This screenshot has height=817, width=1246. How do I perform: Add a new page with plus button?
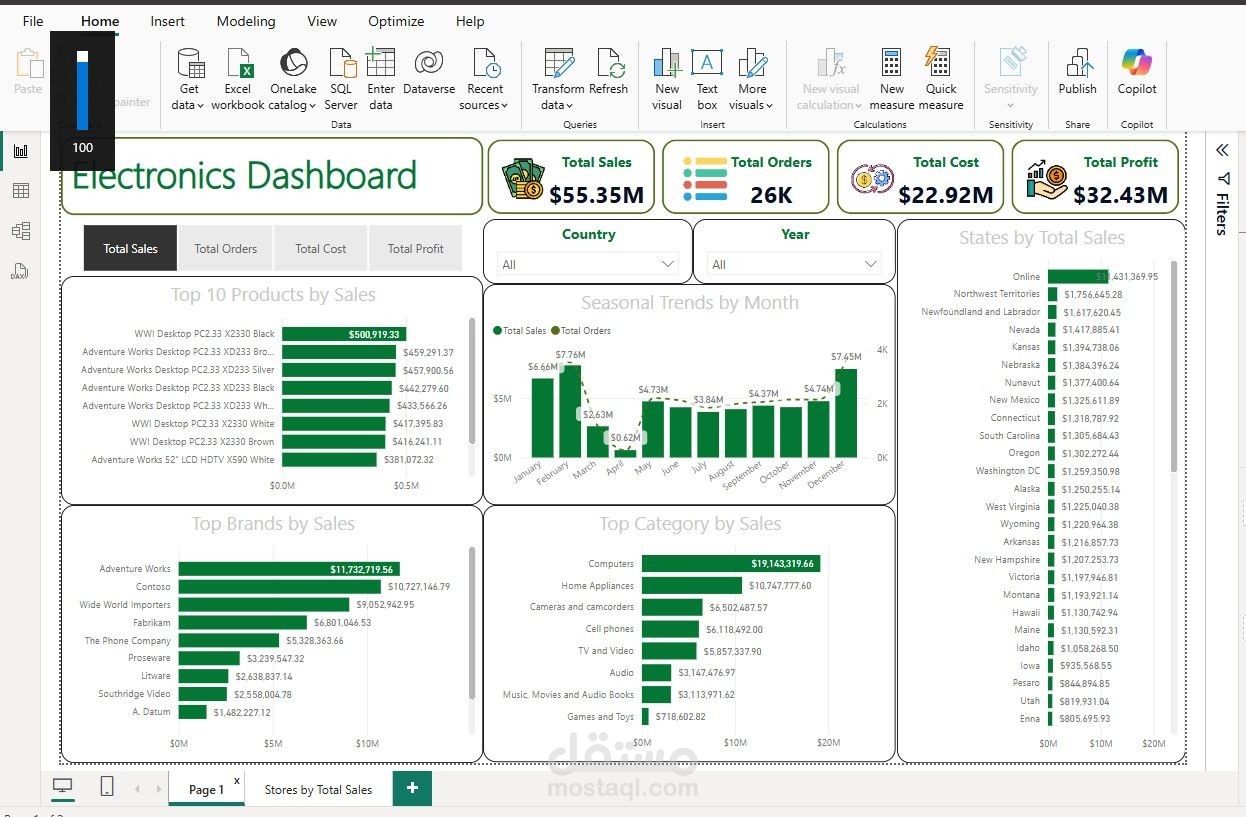point(412,788)
